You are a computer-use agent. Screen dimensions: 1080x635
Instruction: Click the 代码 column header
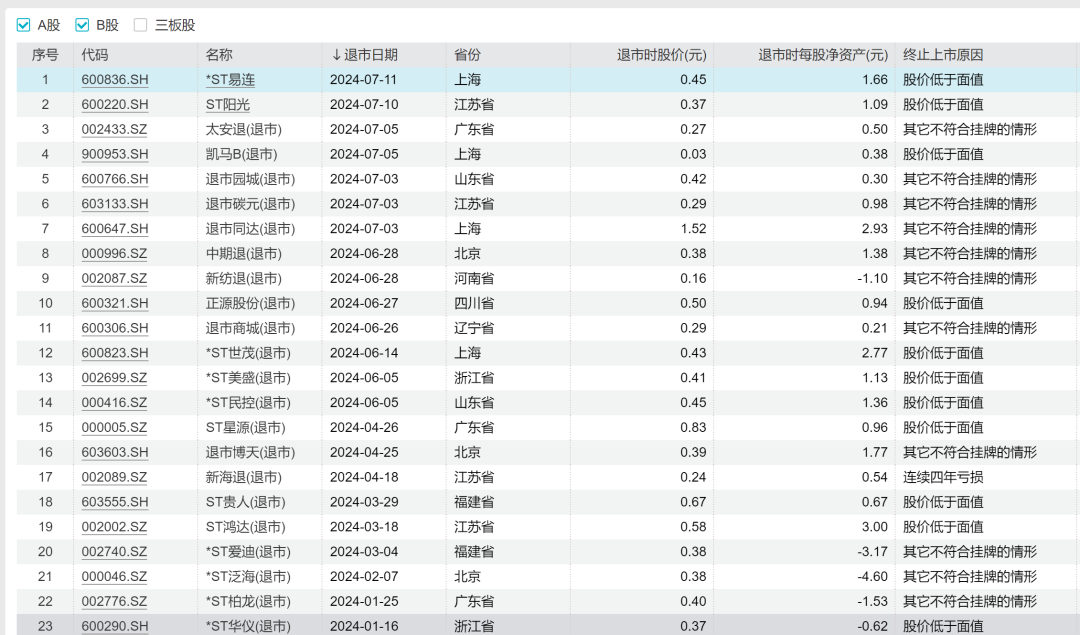pyautogui.click(x=94, y=55)
